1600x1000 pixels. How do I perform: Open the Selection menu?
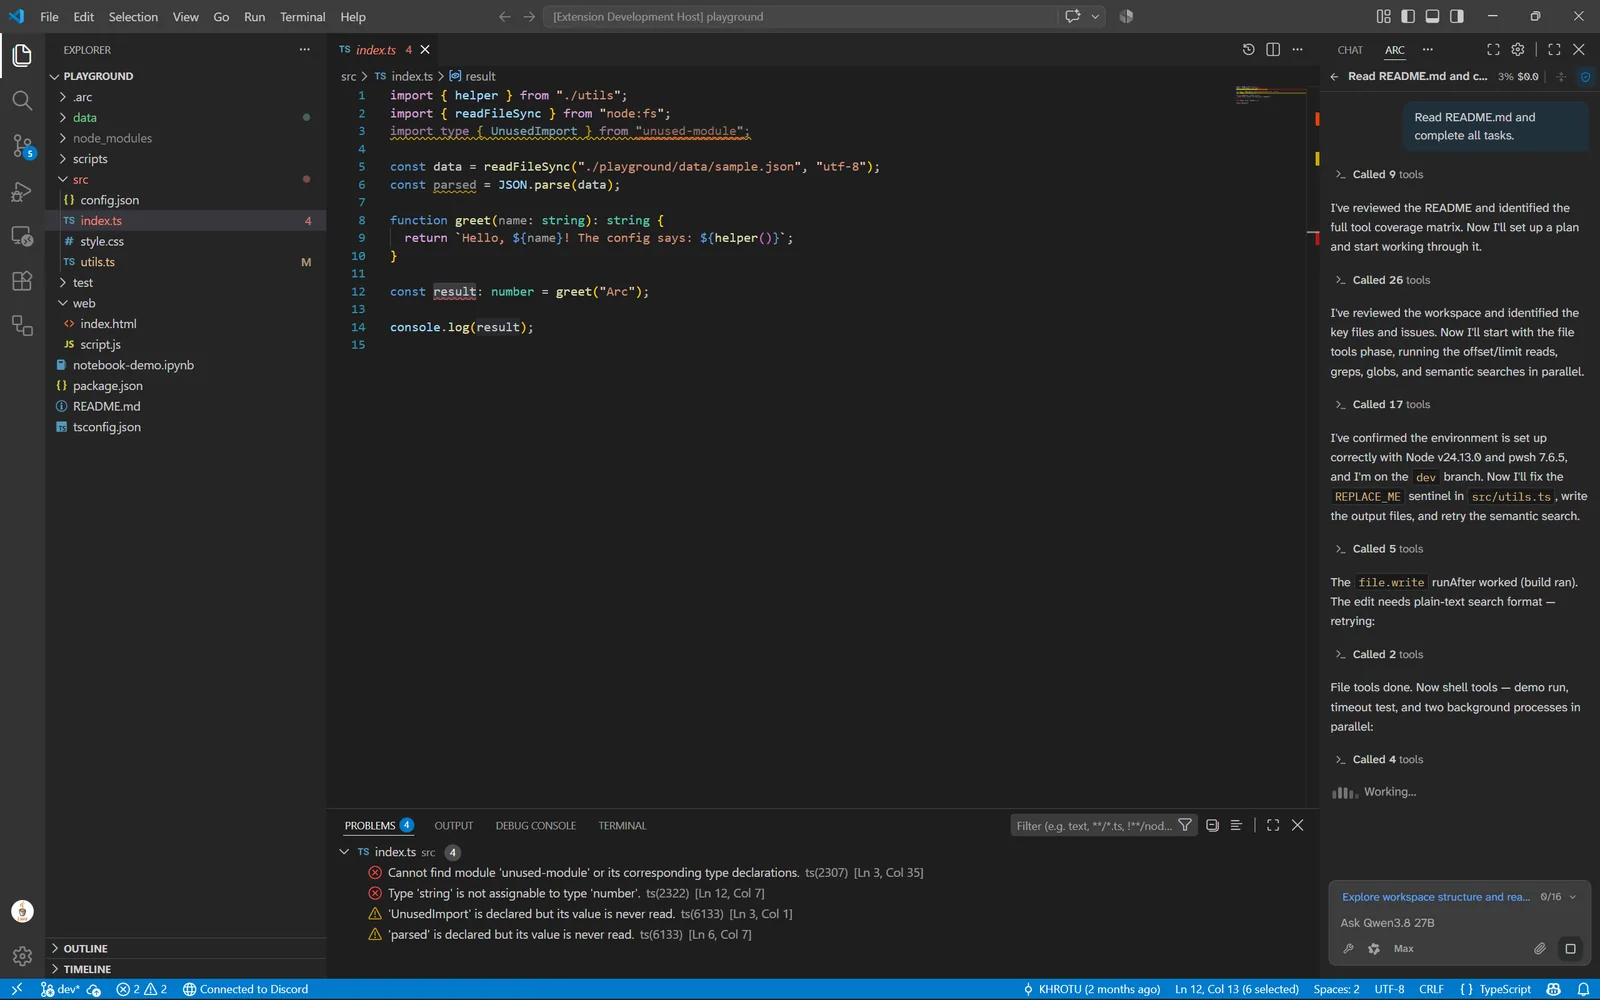pos(133,16)
